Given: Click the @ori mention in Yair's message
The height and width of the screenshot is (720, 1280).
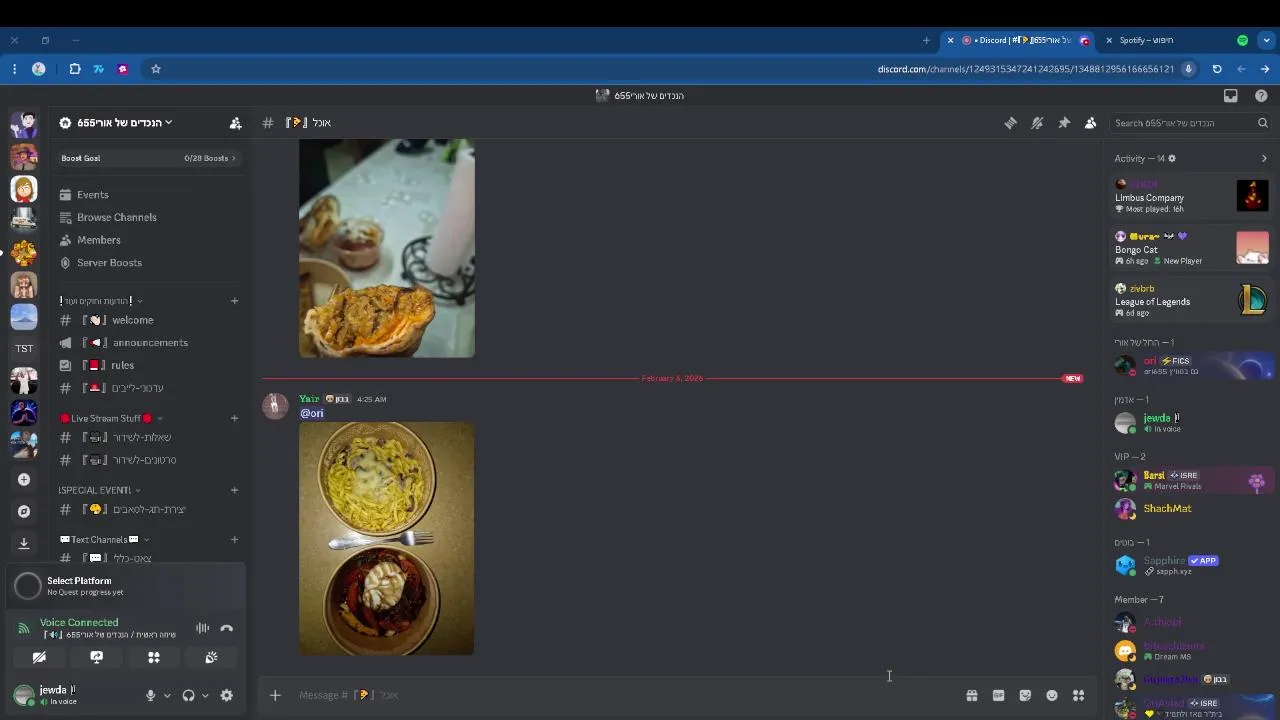Looking at the screenshot, I should click(x=312, y=413).
